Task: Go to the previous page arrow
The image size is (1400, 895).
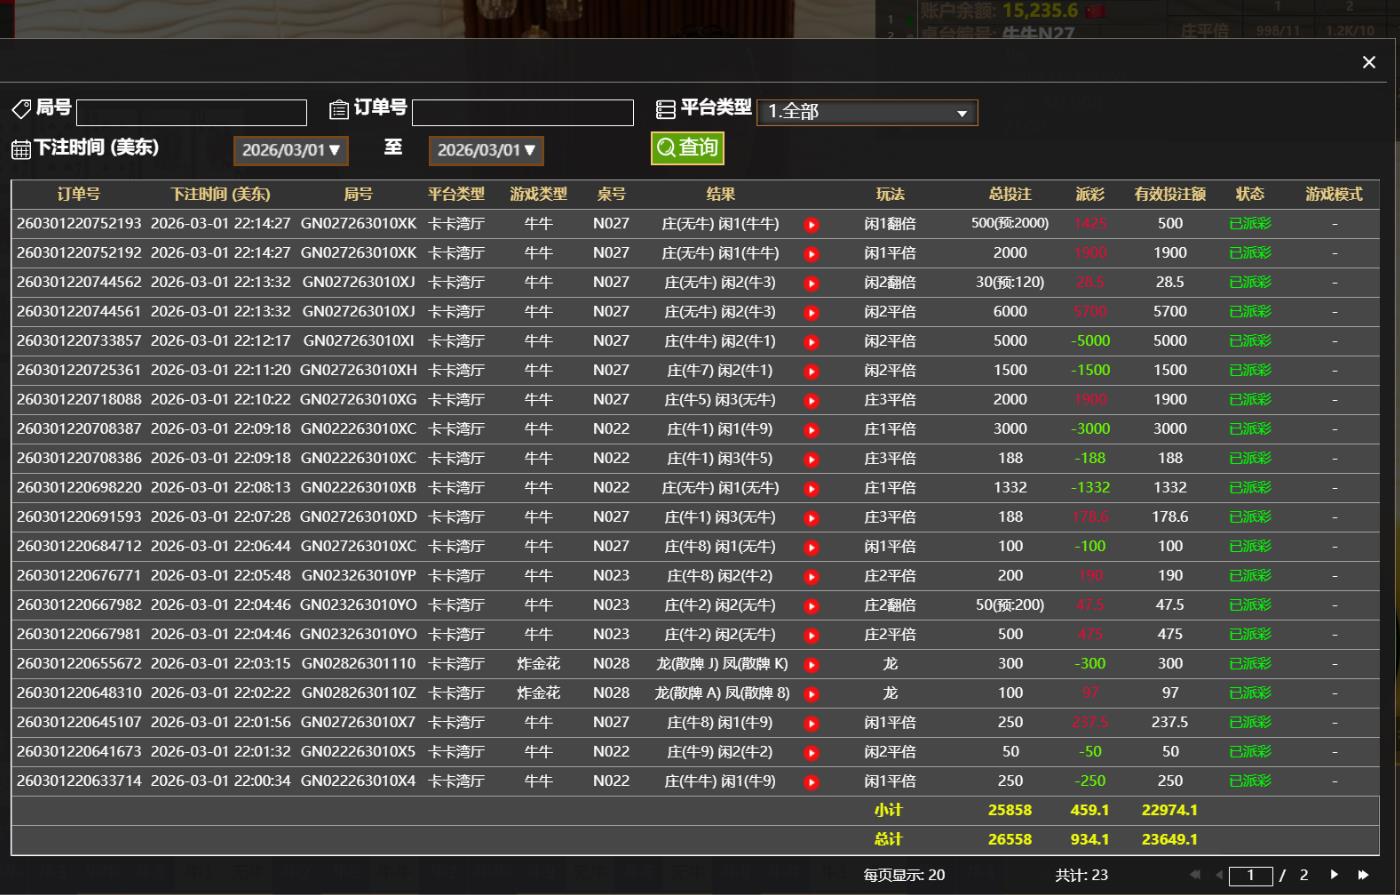Action: click(x=1219, y=875)
